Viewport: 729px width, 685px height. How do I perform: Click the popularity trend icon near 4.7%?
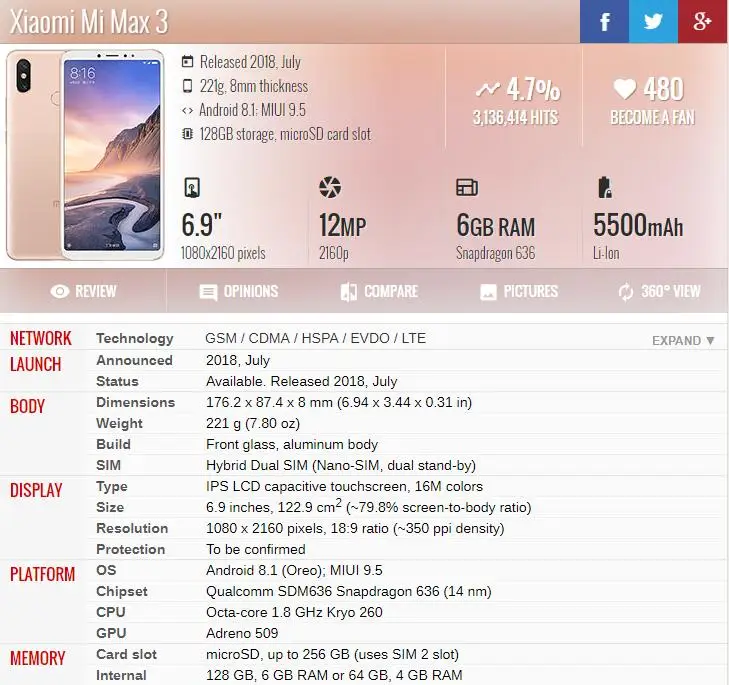point(488,89)
